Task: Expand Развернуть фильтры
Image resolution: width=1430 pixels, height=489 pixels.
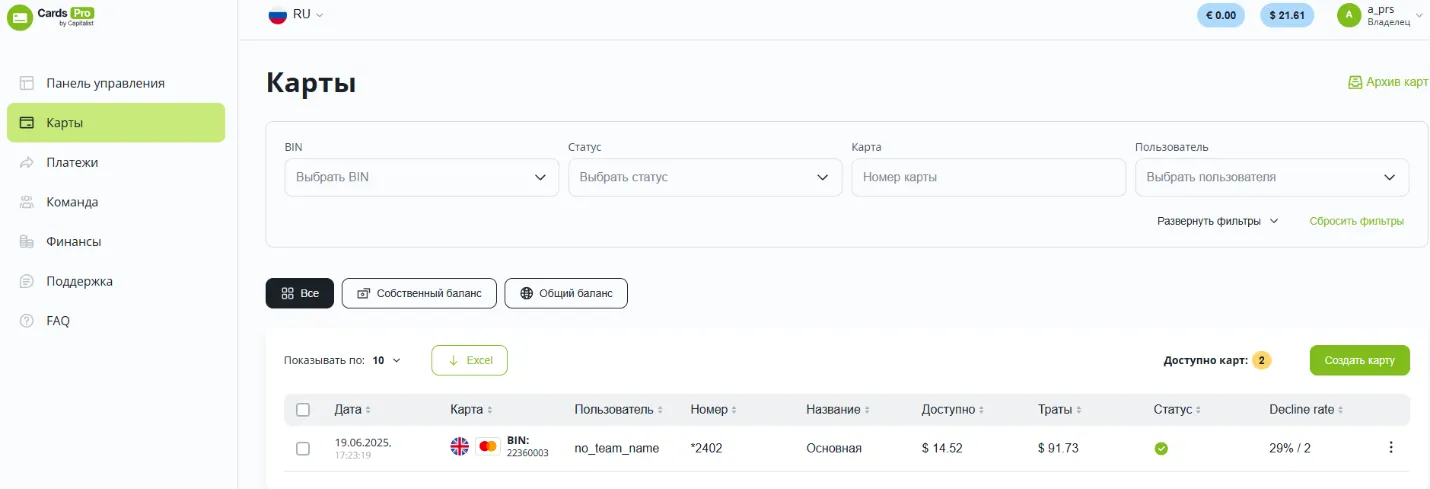Action: pos(1218,221)
